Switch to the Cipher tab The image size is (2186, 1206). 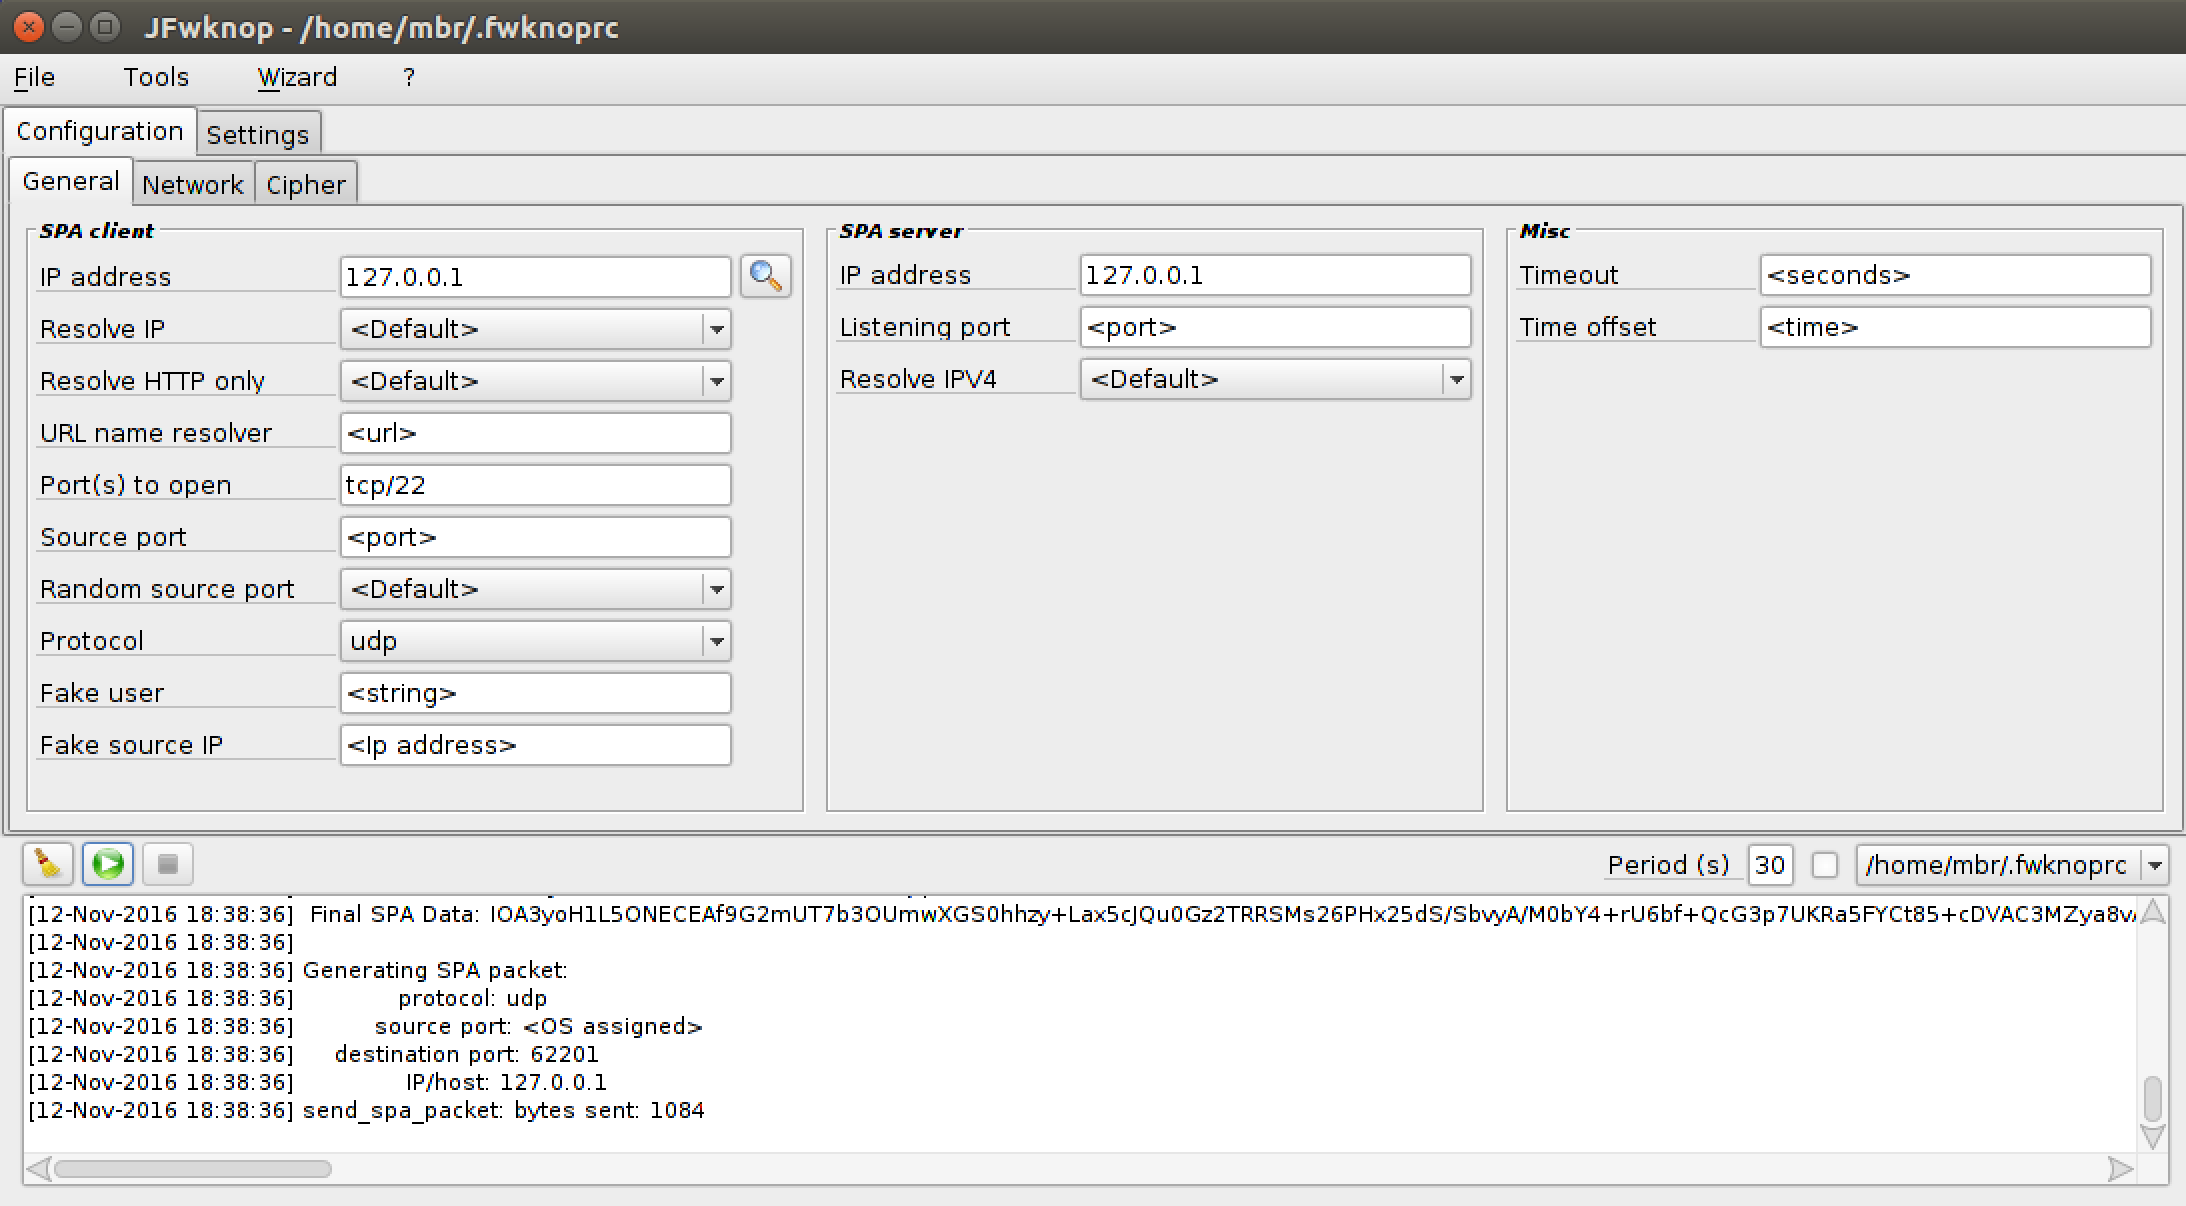coord(305,184)
